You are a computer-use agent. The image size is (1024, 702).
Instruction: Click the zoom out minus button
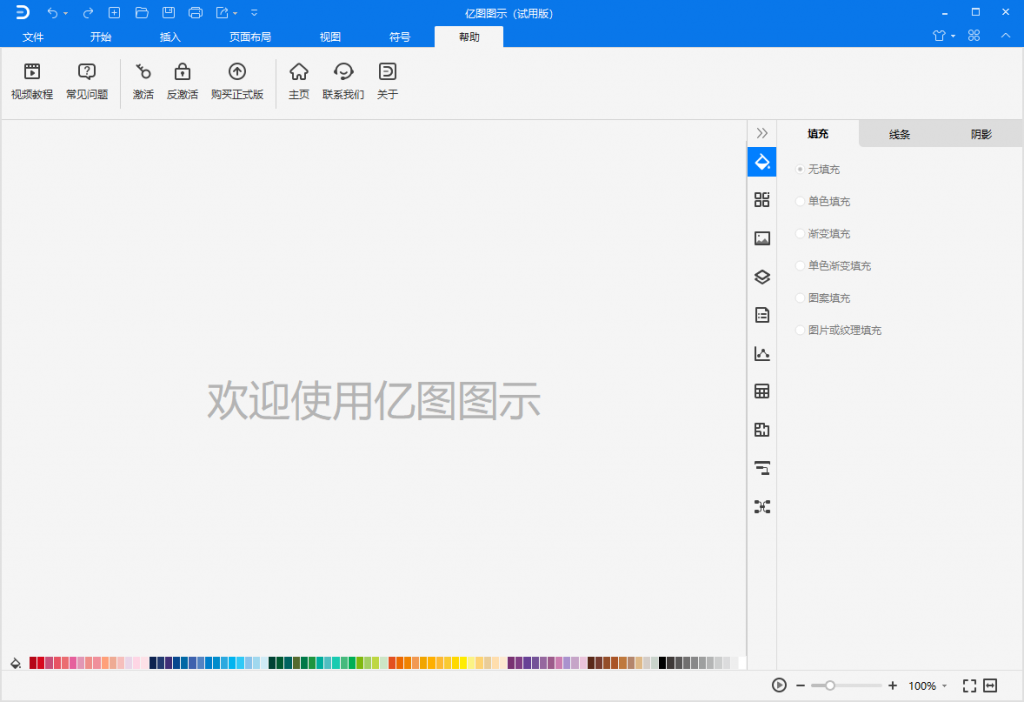click(x=800, y=686)
